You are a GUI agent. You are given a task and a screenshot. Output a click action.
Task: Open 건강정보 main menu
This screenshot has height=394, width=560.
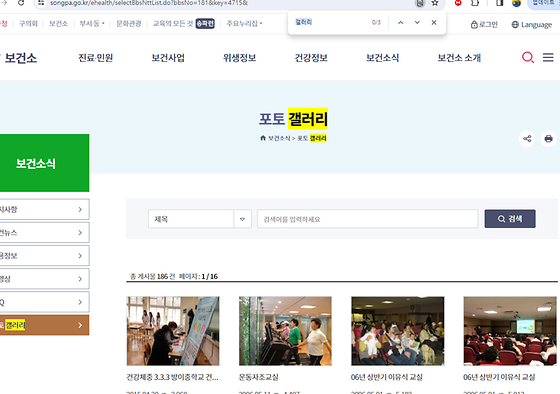(311, 58)
